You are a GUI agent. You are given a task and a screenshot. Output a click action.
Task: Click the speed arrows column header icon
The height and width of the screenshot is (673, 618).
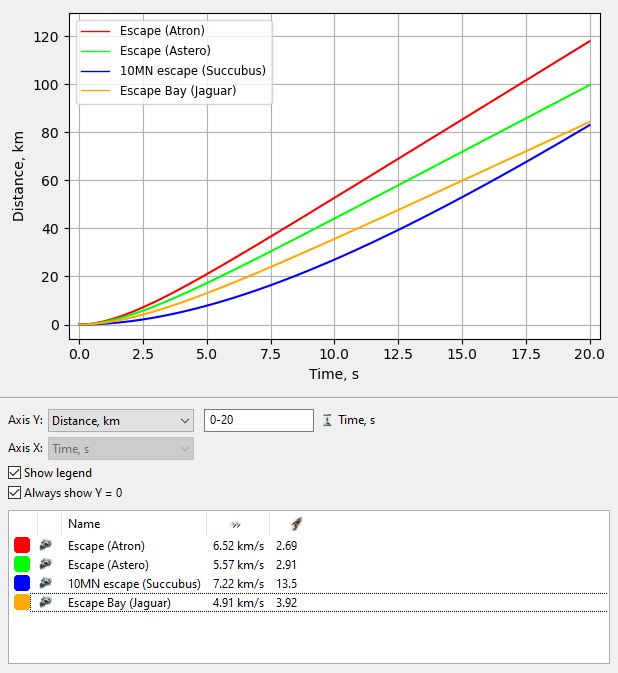tap(236, 524)
